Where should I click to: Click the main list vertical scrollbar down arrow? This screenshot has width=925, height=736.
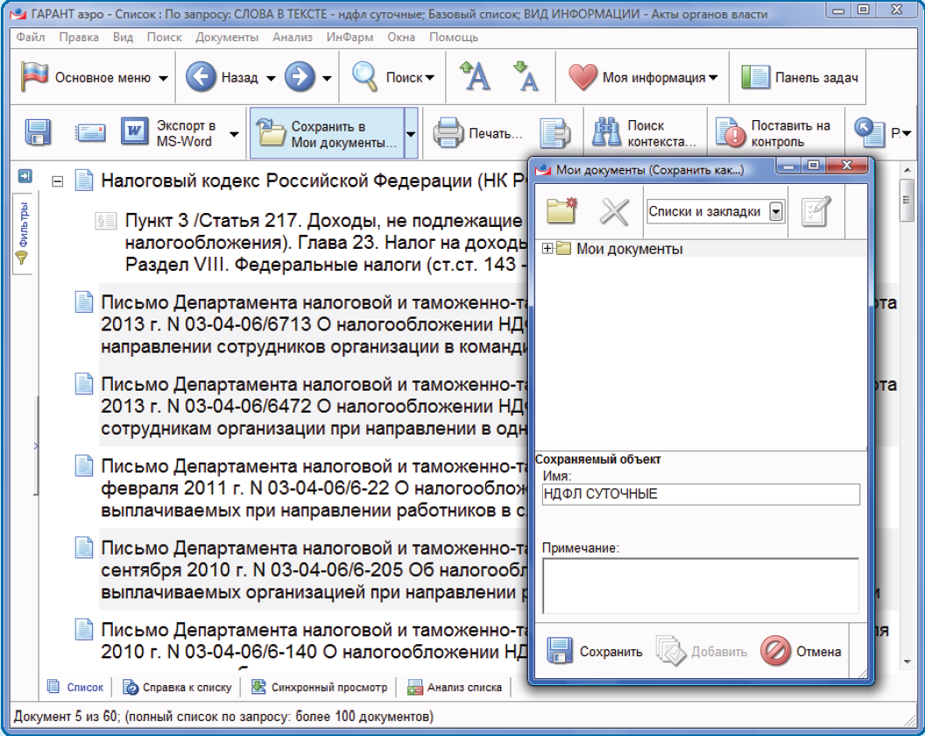[x=907, y=662]
